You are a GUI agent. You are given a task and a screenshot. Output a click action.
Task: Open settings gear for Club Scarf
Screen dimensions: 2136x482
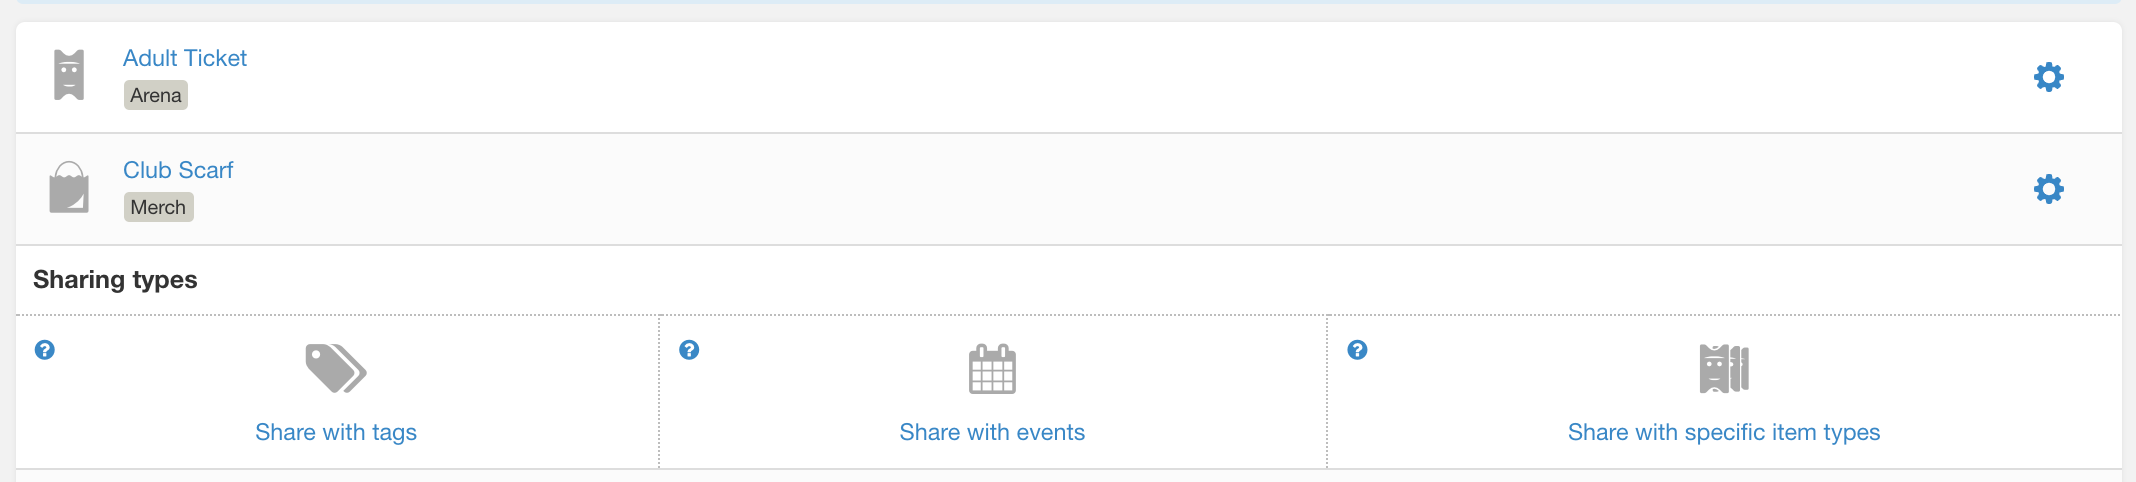pos(2048,189)
